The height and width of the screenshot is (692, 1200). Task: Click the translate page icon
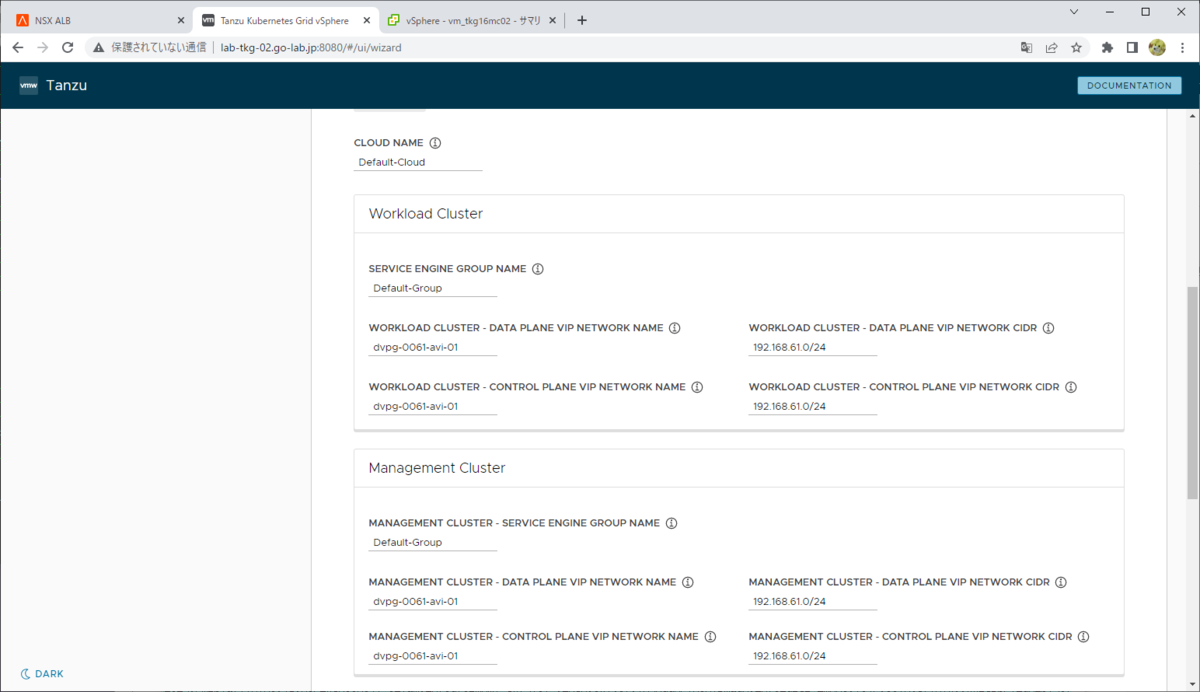[x=1026, y=47]
